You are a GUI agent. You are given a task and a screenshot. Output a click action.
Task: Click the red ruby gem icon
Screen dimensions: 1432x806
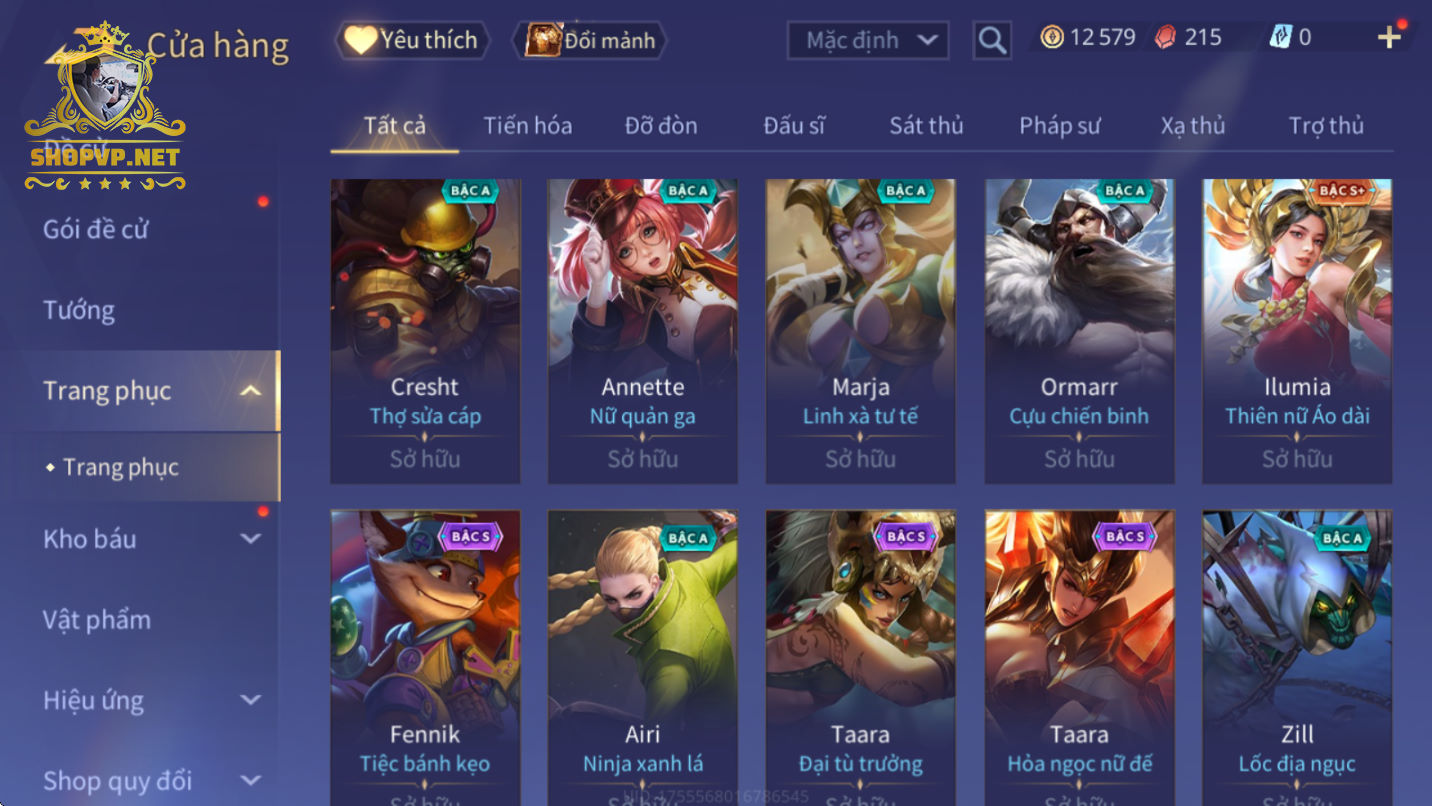point(1165,38)
